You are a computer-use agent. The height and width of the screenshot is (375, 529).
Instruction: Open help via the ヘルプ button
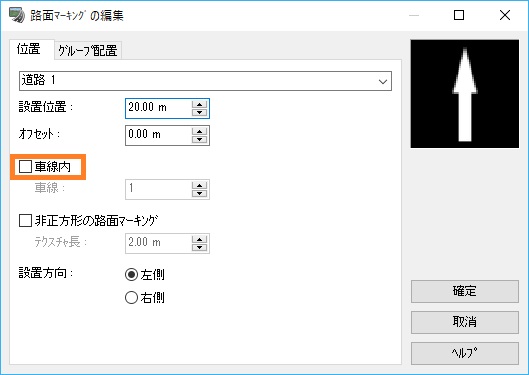[465, 353]
